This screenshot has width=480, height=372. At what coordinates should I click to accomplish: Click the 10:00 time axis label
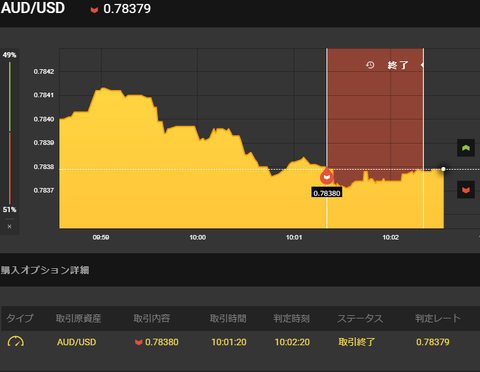click(x=198, y=237)
